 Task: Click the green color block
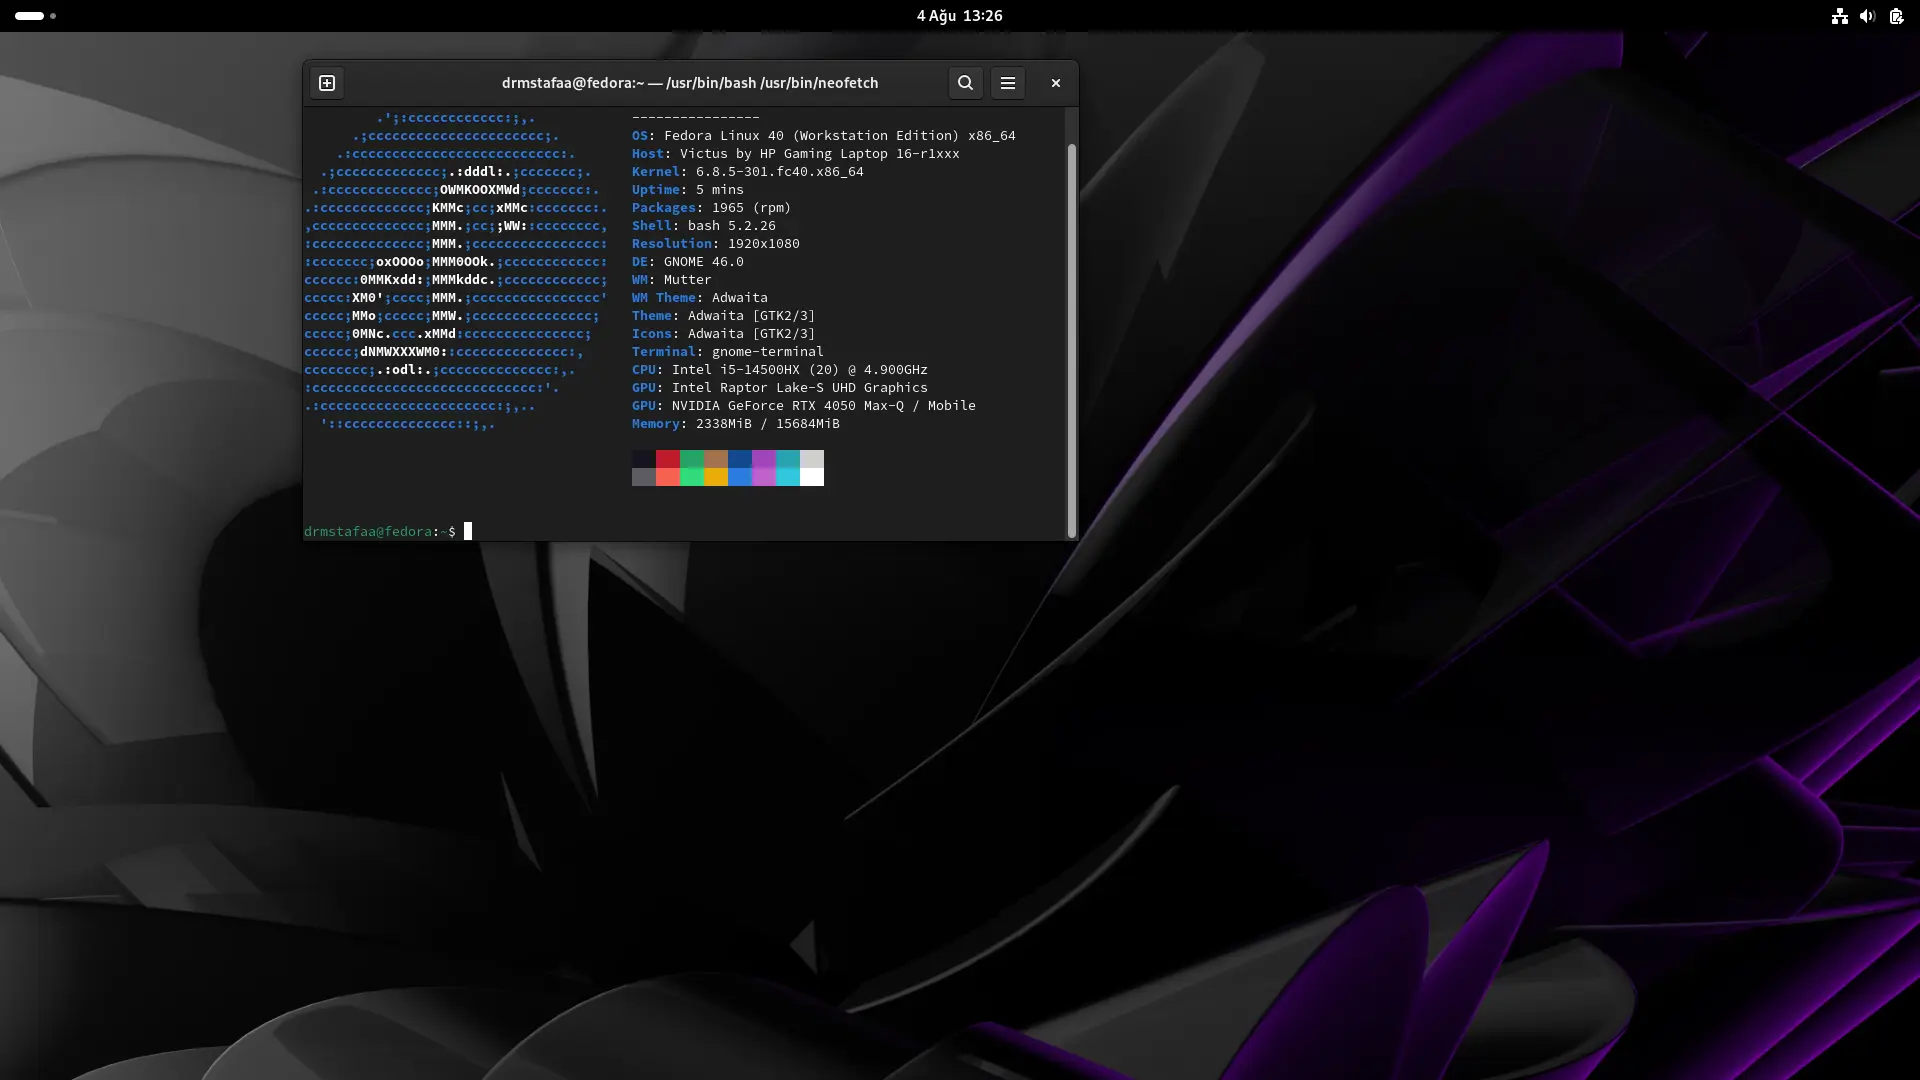tap(692, 459)
